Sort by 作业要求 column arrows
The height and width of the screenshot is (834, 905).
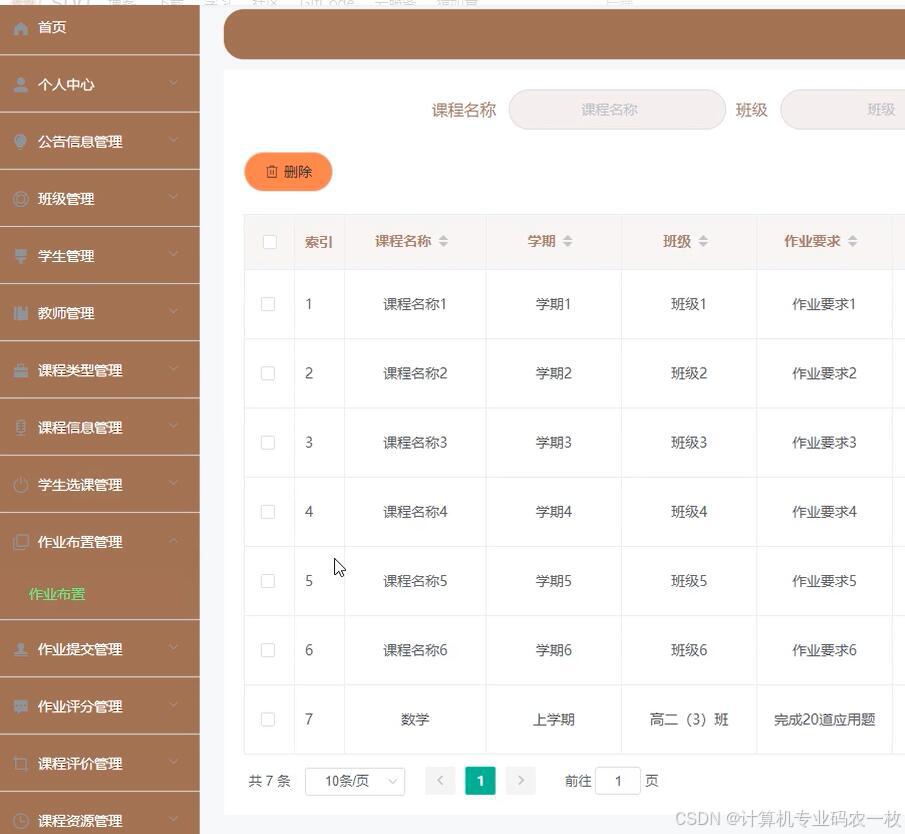(x=852, y=241)
